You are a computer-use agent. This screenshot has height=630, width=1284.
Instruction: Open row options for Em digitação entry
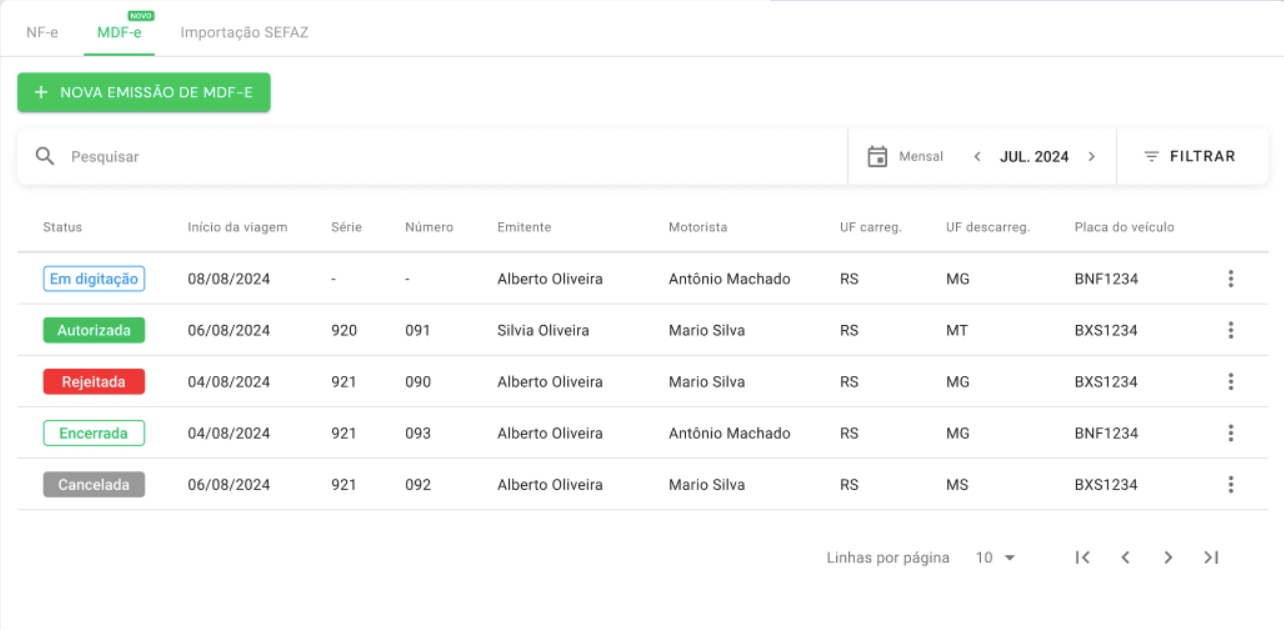tap(1230, 279)
